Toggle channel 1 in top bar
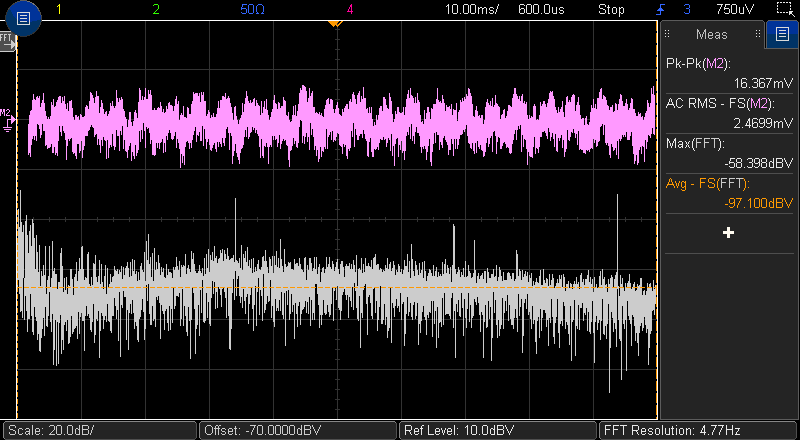The width and height of the screenshot is (800, 440). tap(59, 9)
